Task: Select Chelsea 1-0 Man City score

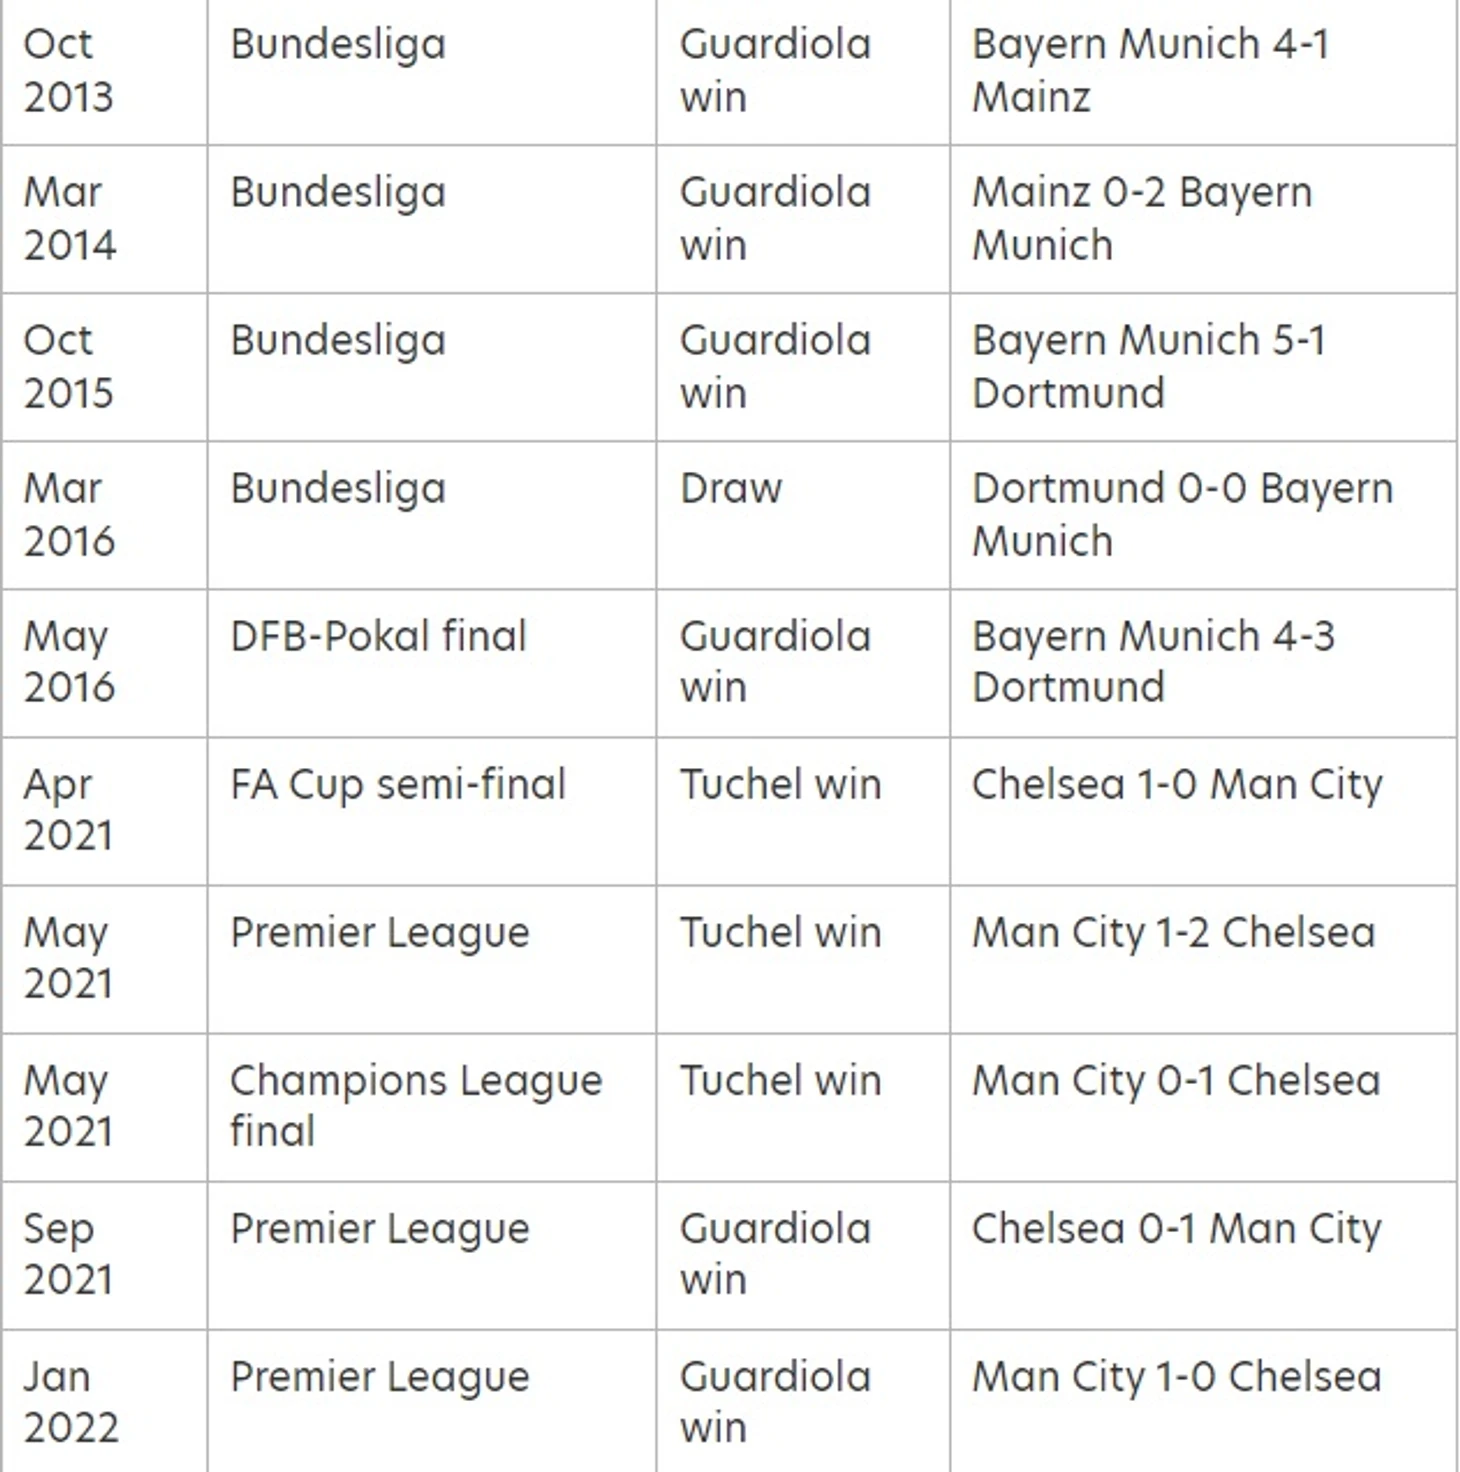Action: coord(1177,785)
